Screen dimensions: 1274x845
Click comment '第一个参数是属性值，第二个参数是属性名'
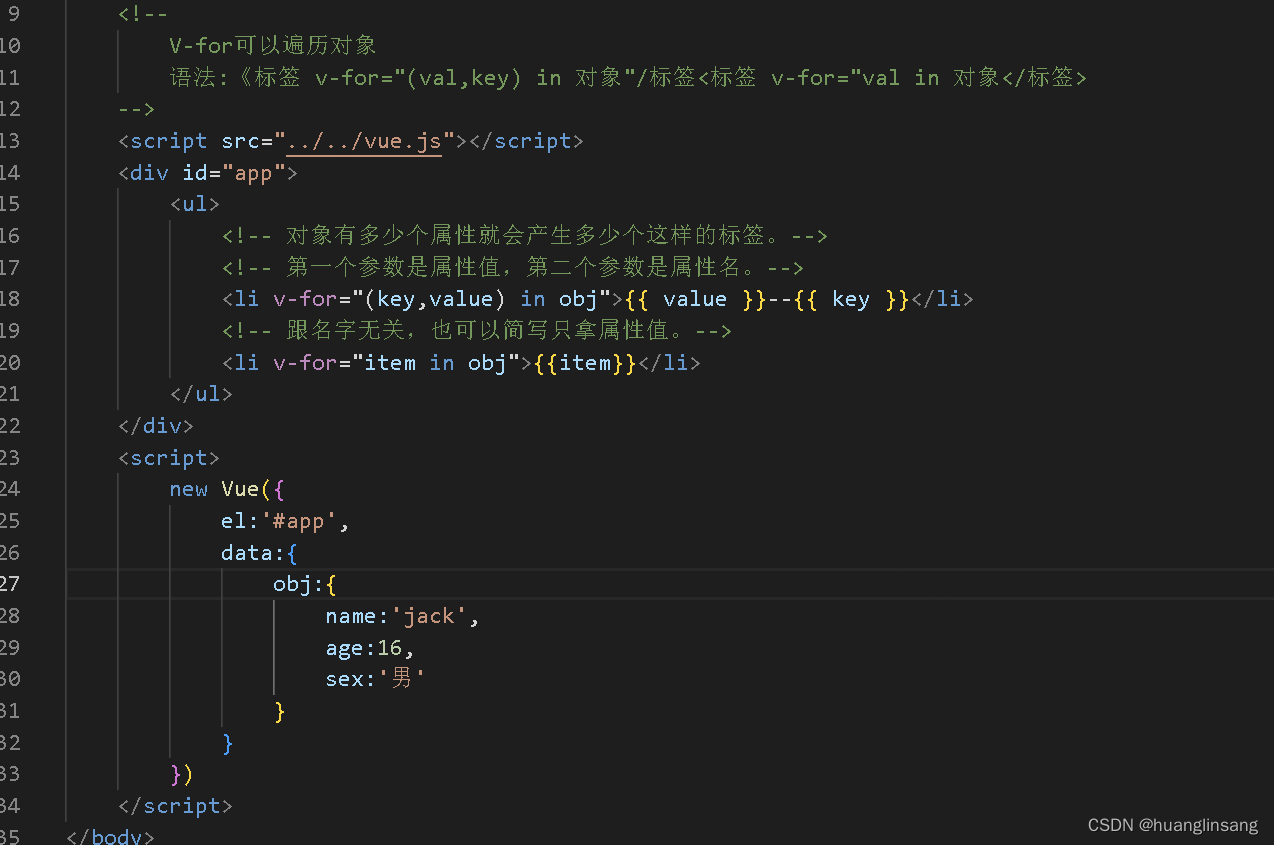point(520,268)
